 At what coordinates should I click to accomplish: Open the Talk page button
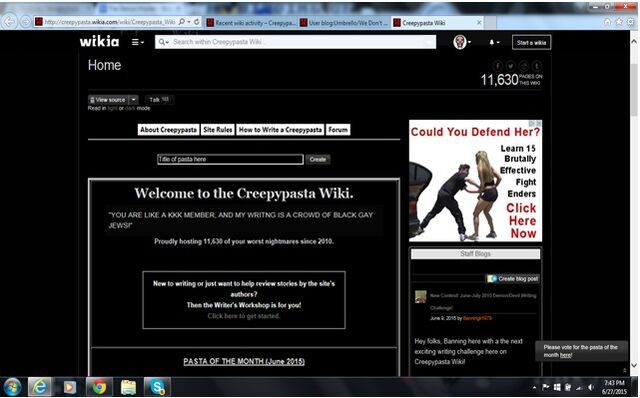[159, 100]
